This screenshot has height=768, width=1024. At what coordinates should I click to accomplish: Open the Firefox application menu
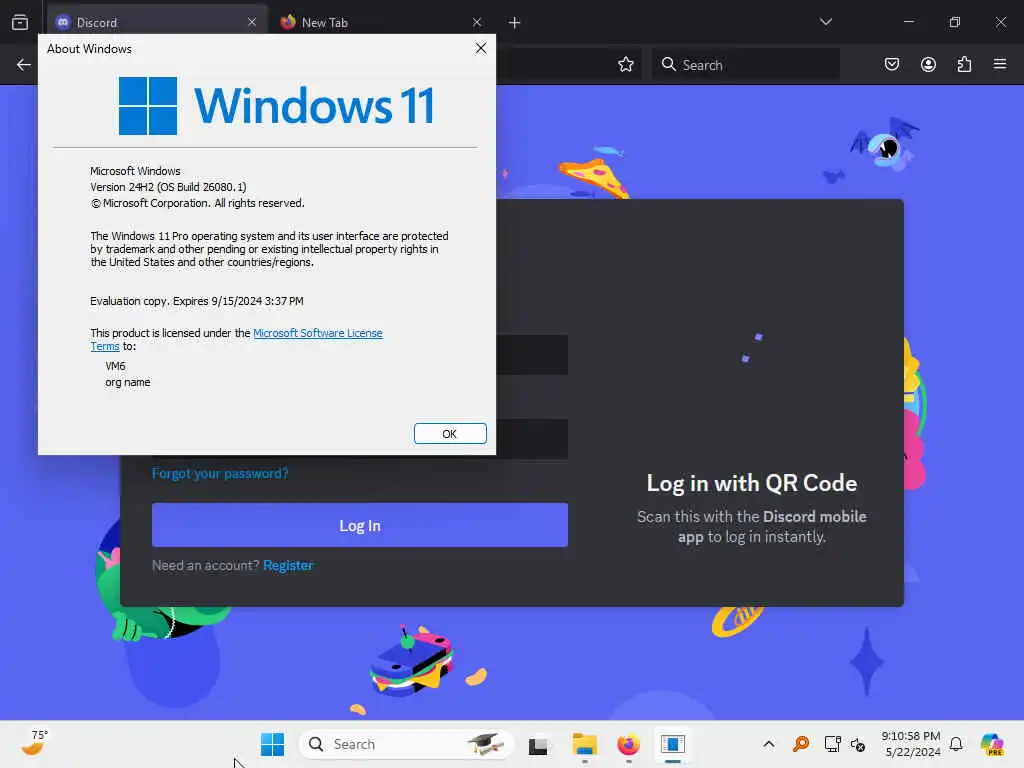1000,64
